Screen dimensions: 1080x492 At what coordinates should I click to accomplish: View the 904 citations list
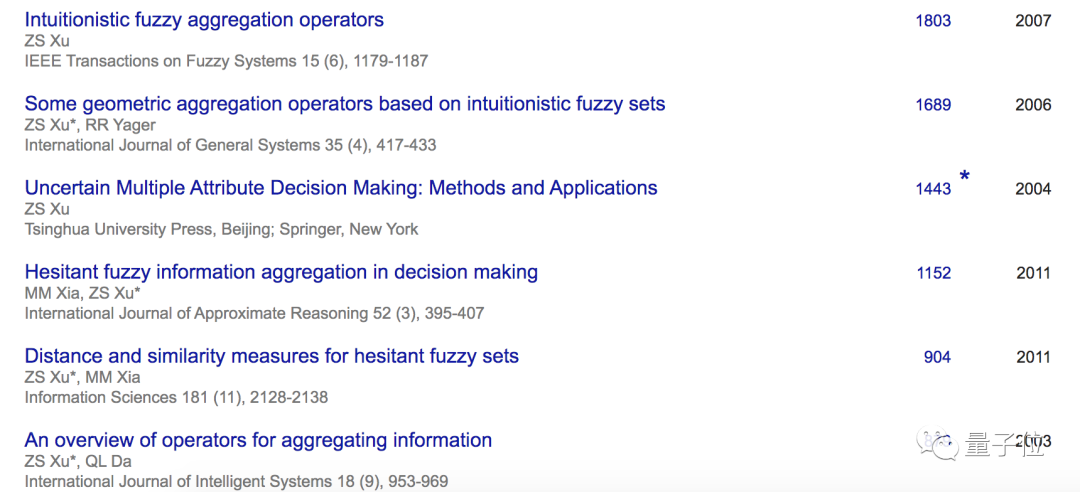point(937,356)
